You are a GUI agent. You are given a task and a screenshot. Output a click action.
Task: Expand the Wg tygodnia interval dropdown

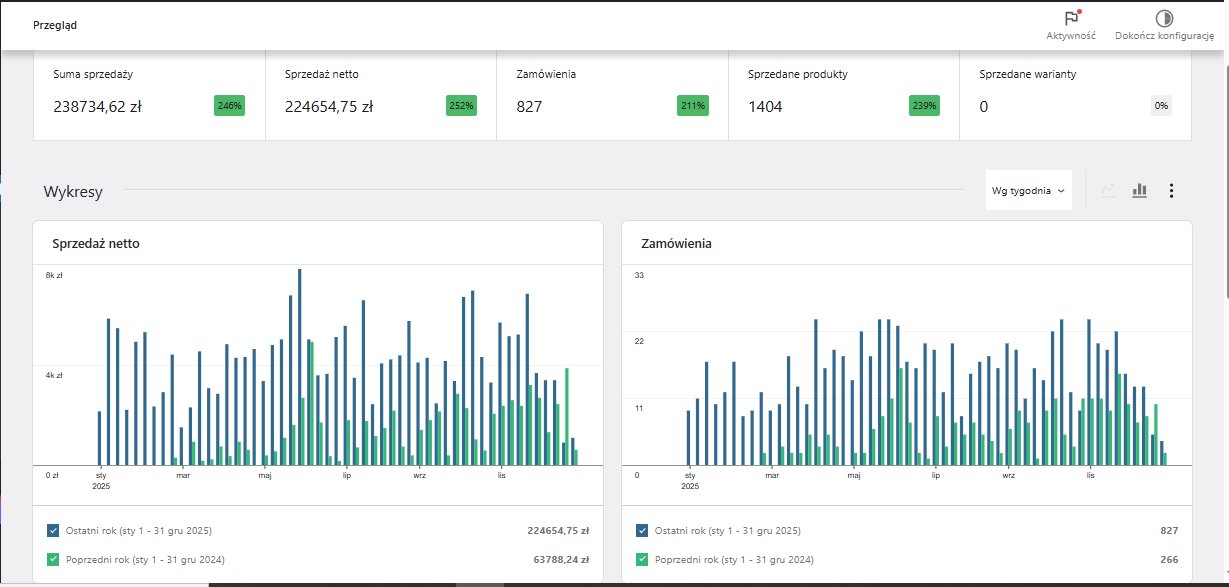(1028, 190)
